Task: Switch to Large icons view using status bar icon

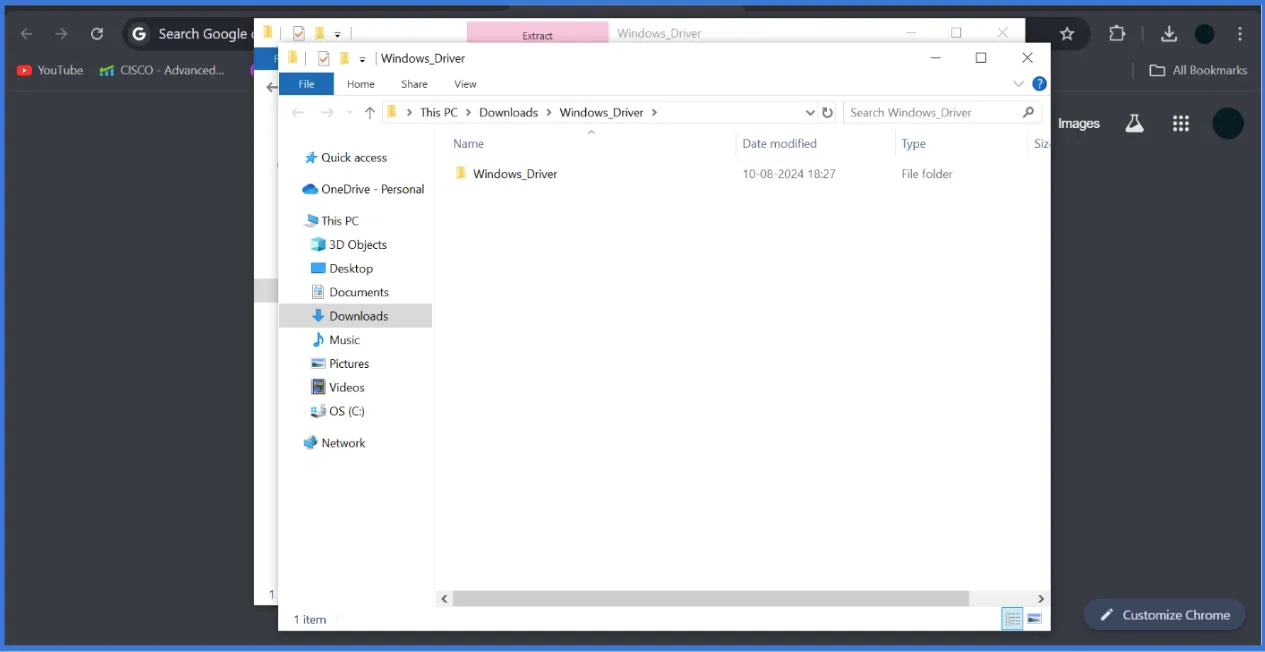Action: coord(1035,619)
